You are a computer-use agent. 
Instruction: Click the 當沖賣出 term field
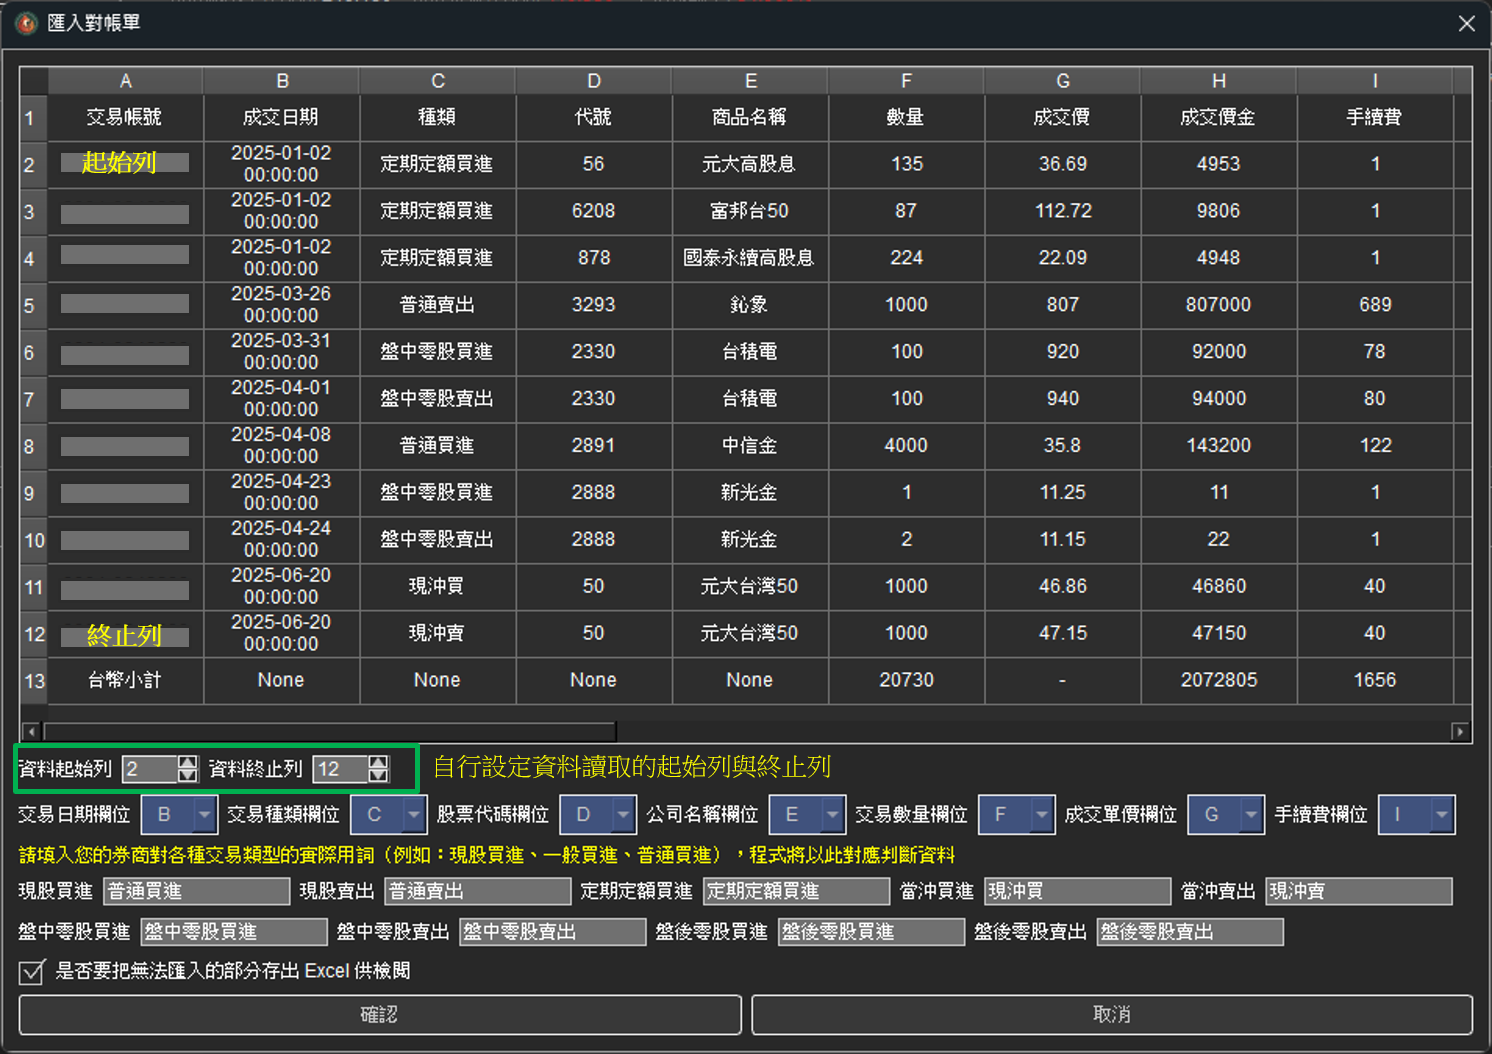pyautogui.click(x=1359, y=891)
